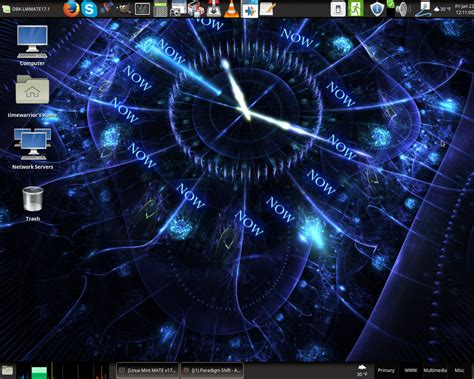Select the Trash desktop icon
The width and height of the screenshot is (474, 379).
click(33, 204)
